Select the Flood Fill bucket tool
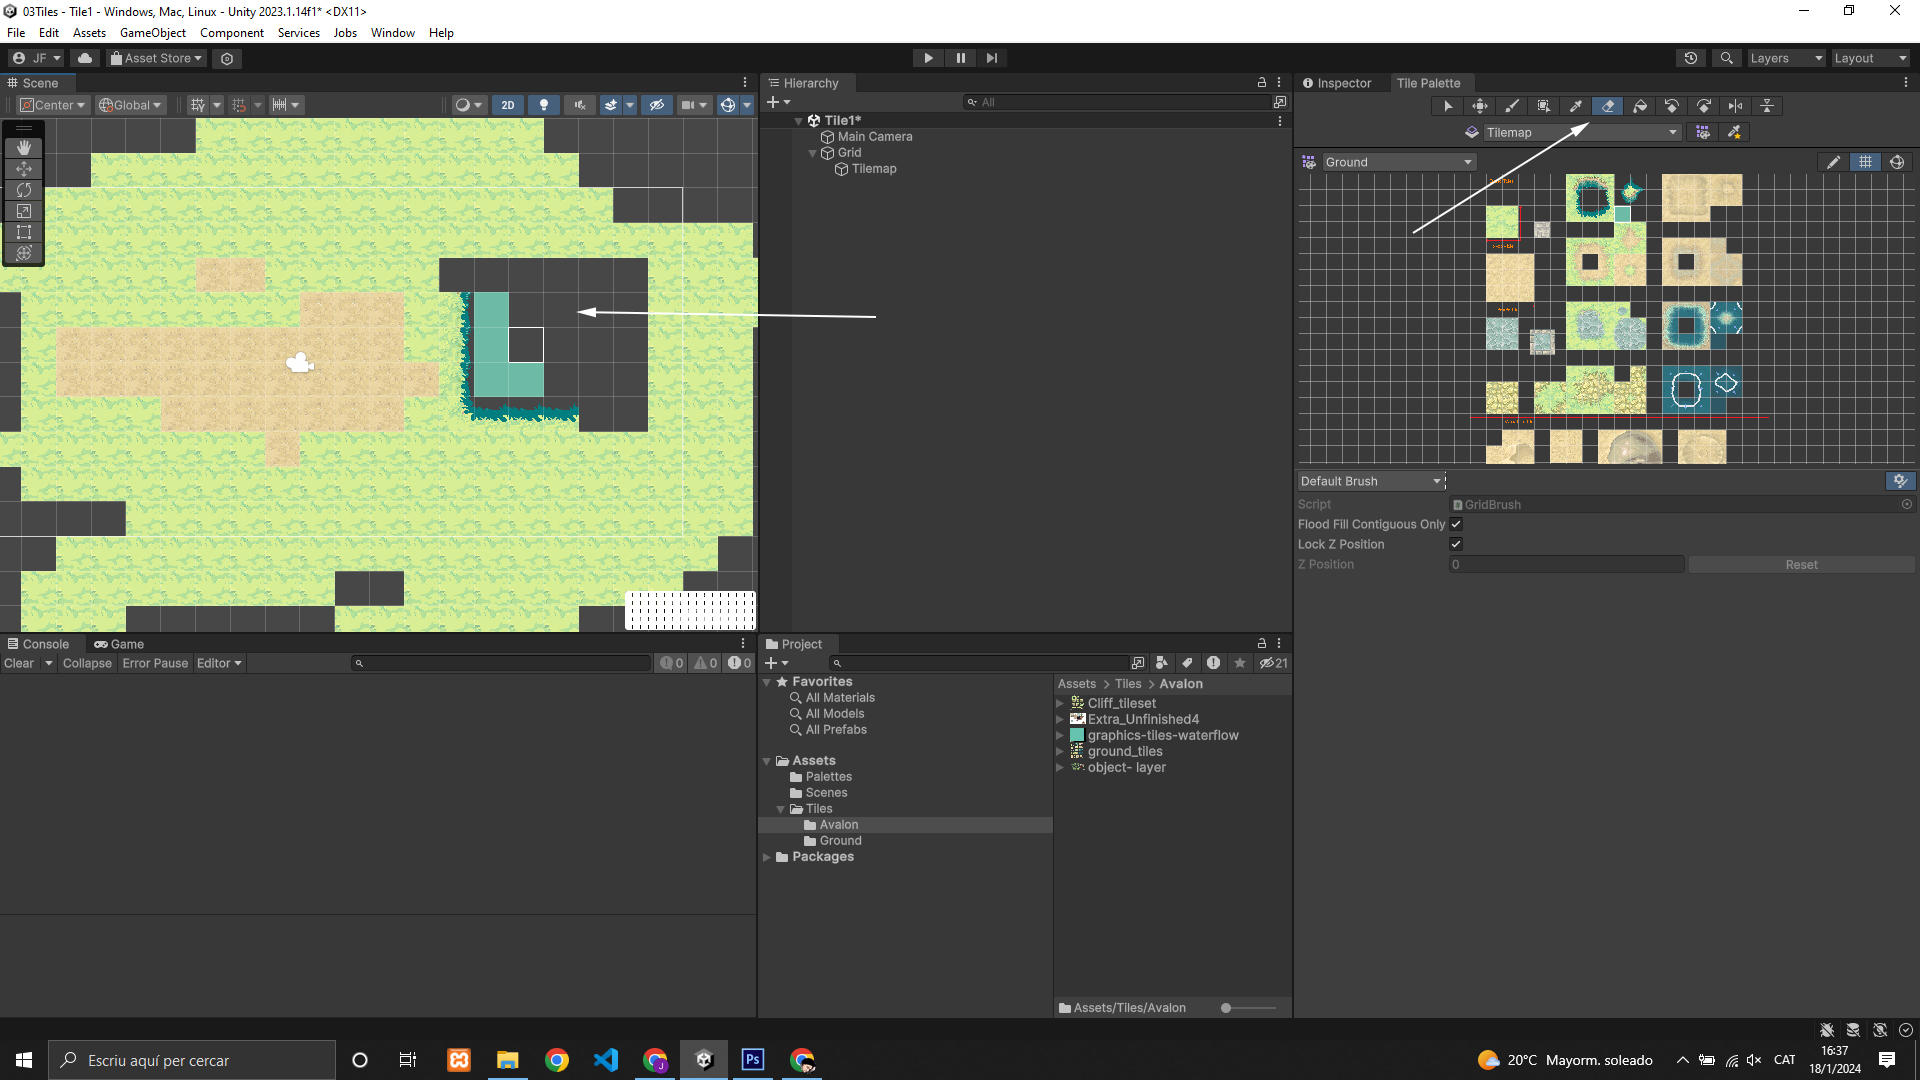Screen dimensions: 1920x1080 (1640, 106)
